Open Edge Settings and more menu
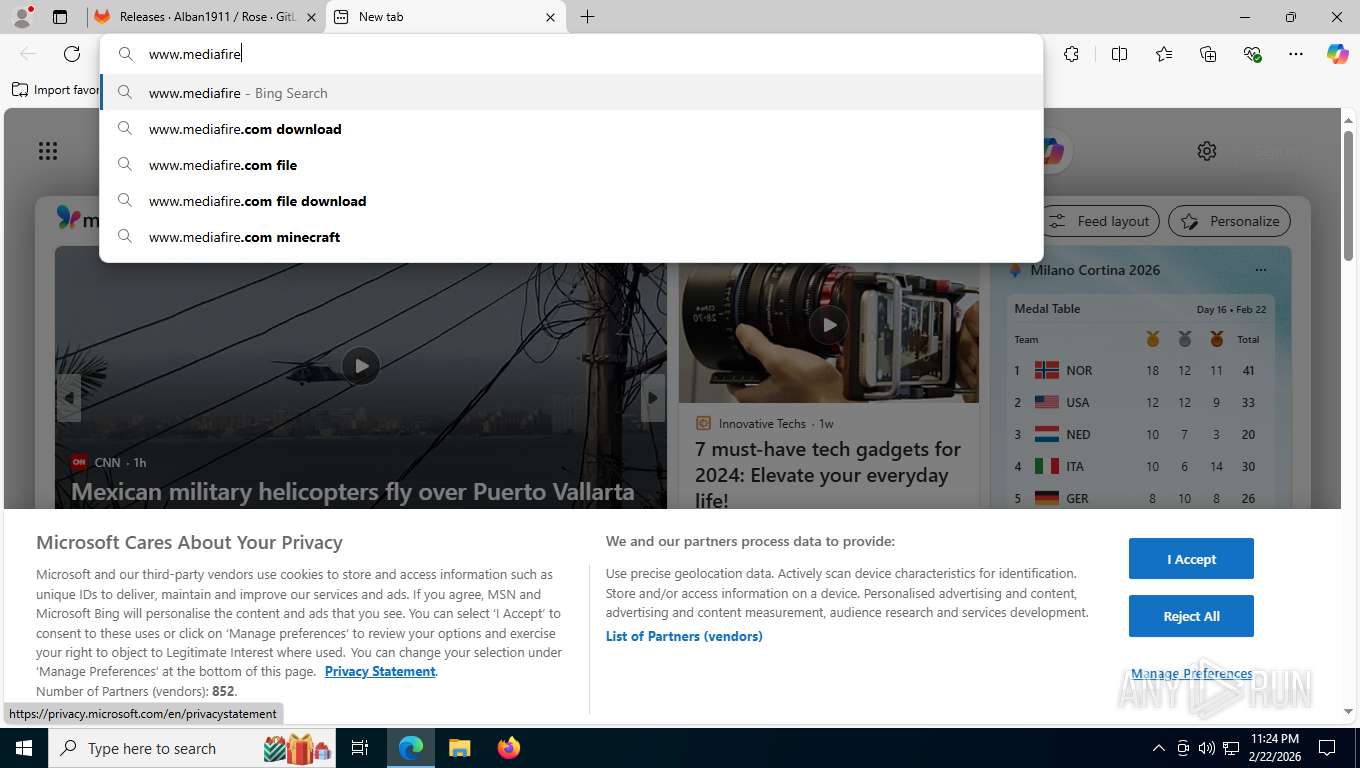The image size is (1360, 768). (1296, 54)
